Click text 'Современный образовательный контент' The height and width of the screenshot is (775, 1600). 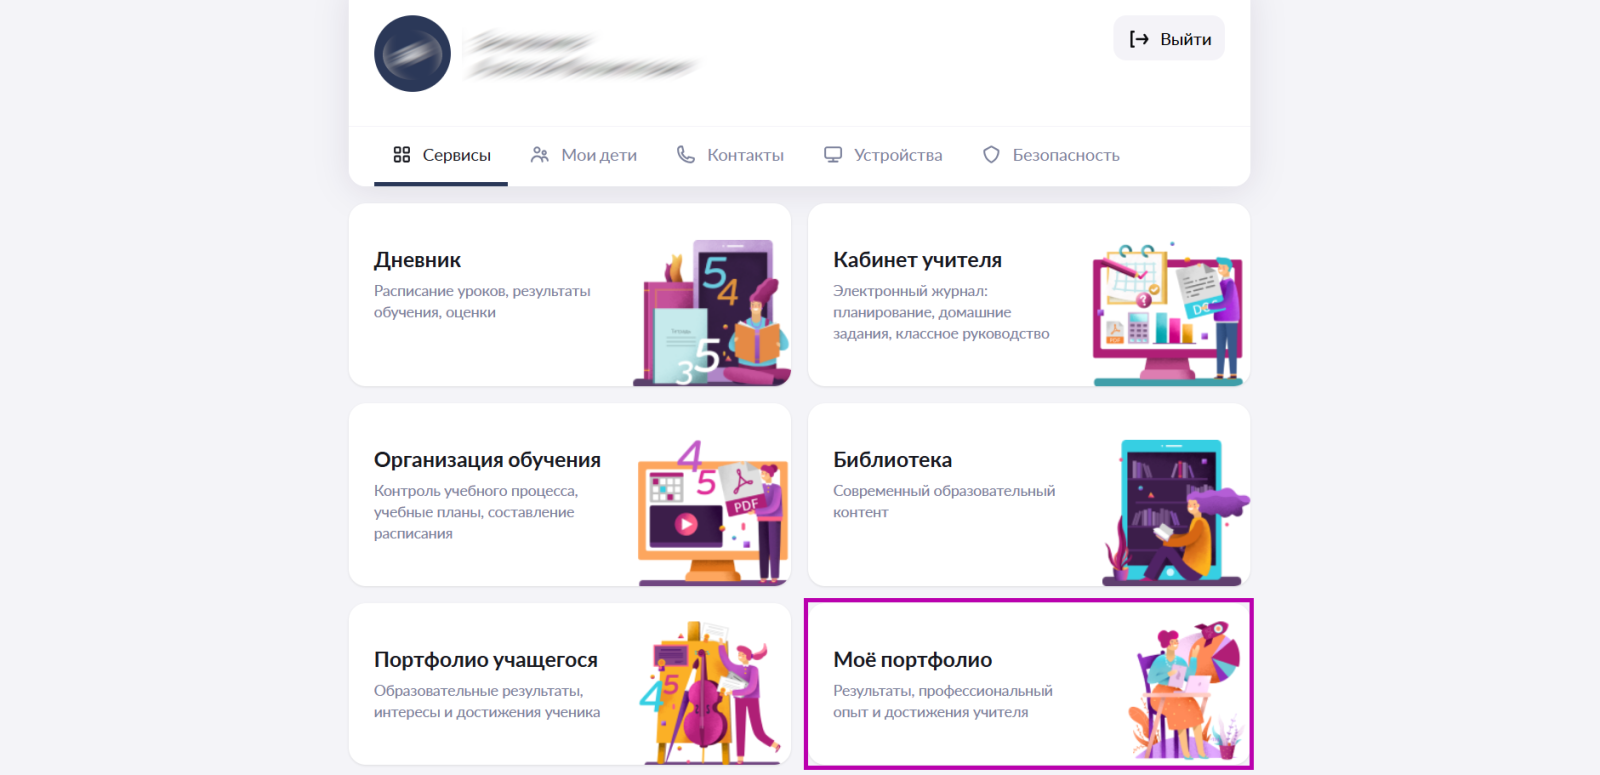[944, 502]
